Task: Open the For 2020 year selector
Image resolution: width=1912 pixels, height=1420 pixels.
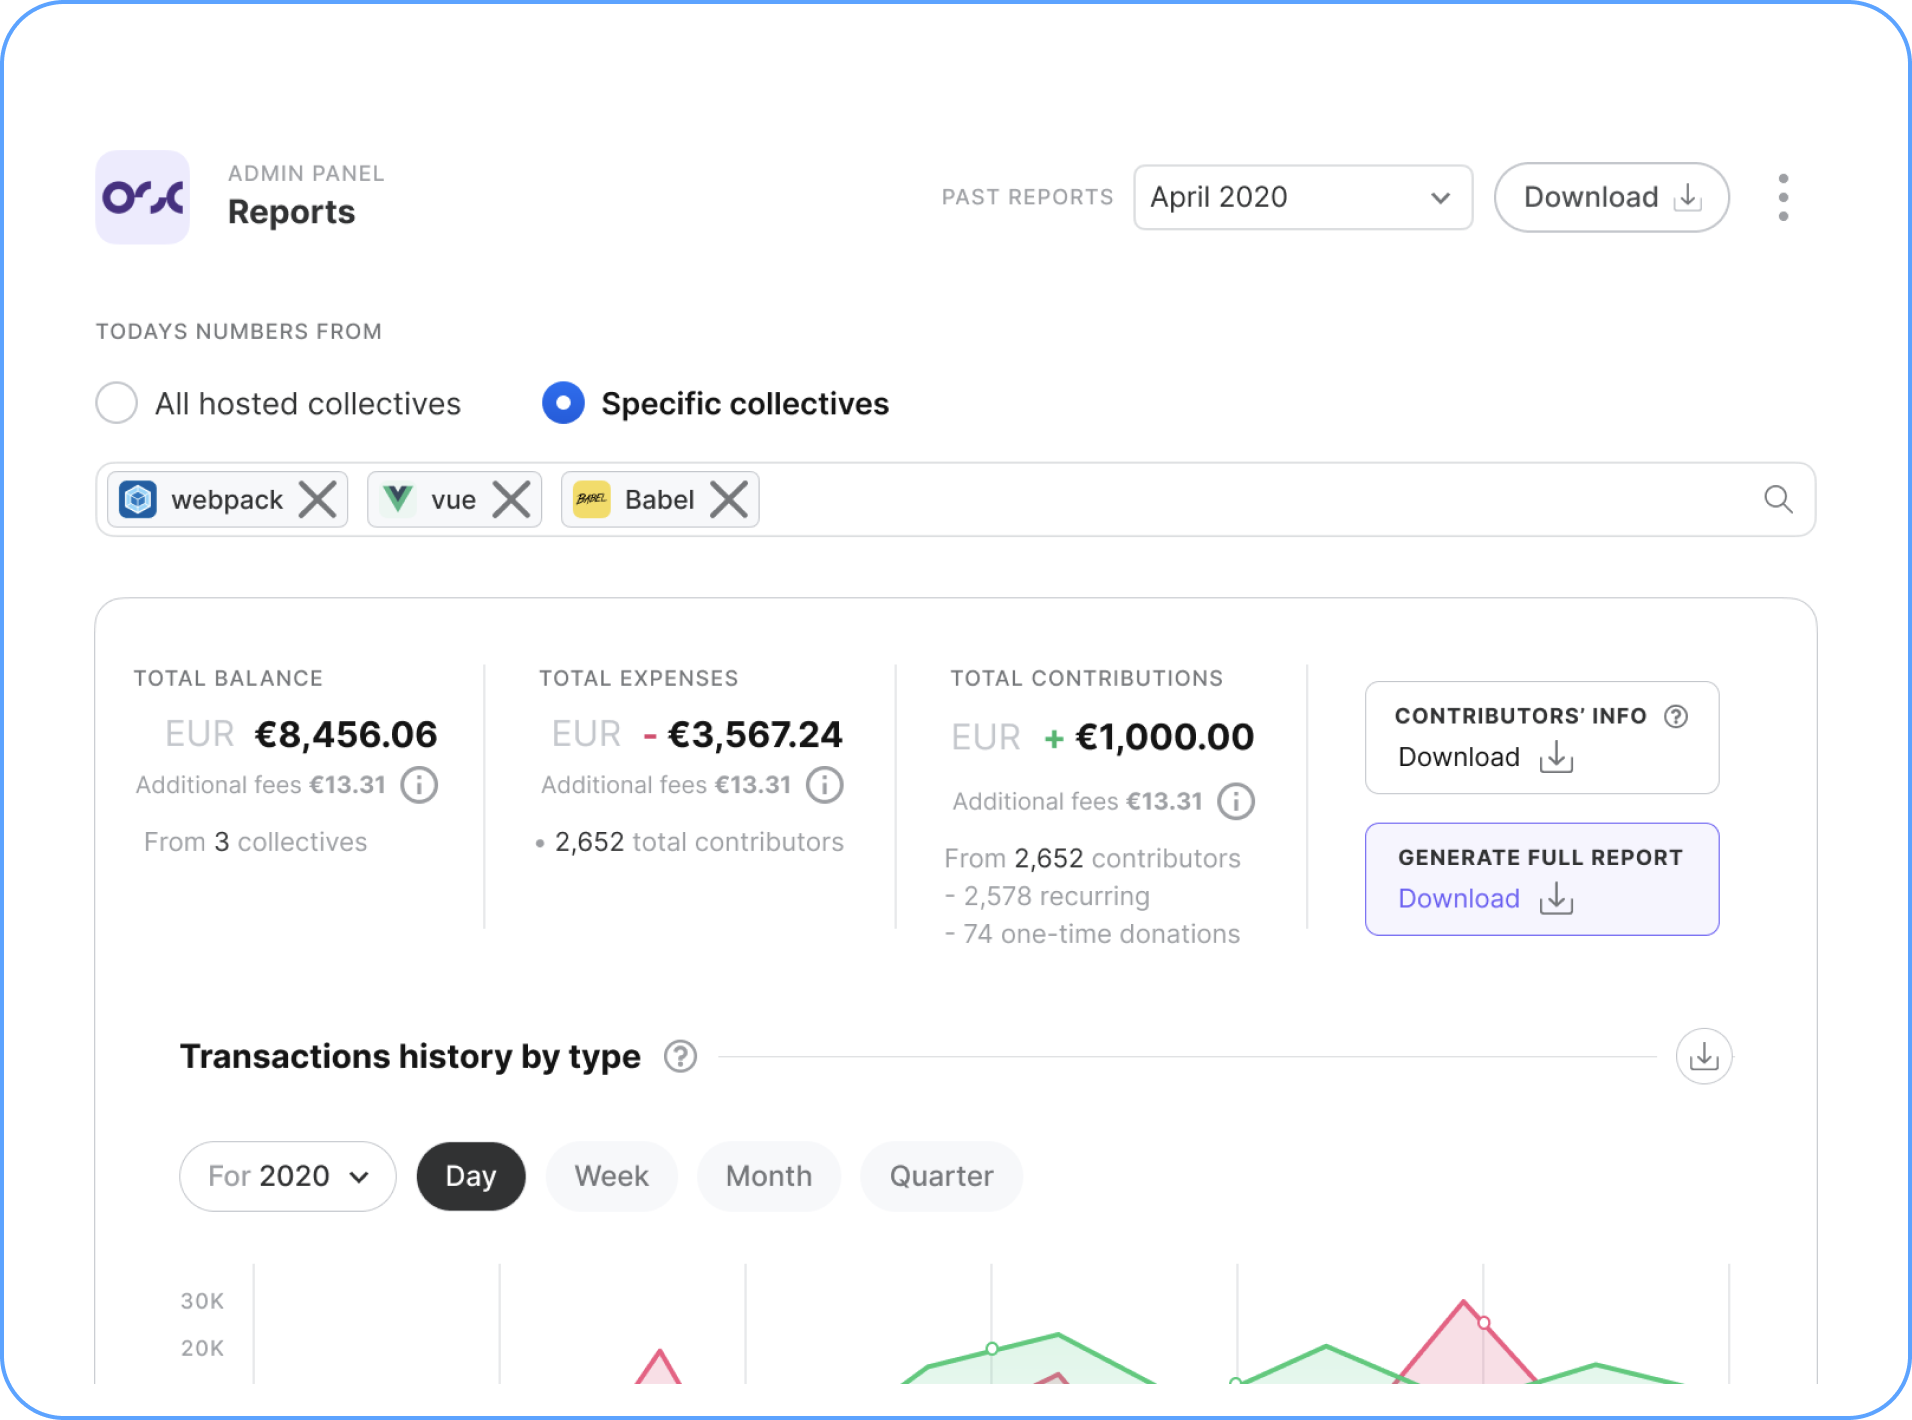Action: (287, 1176)
